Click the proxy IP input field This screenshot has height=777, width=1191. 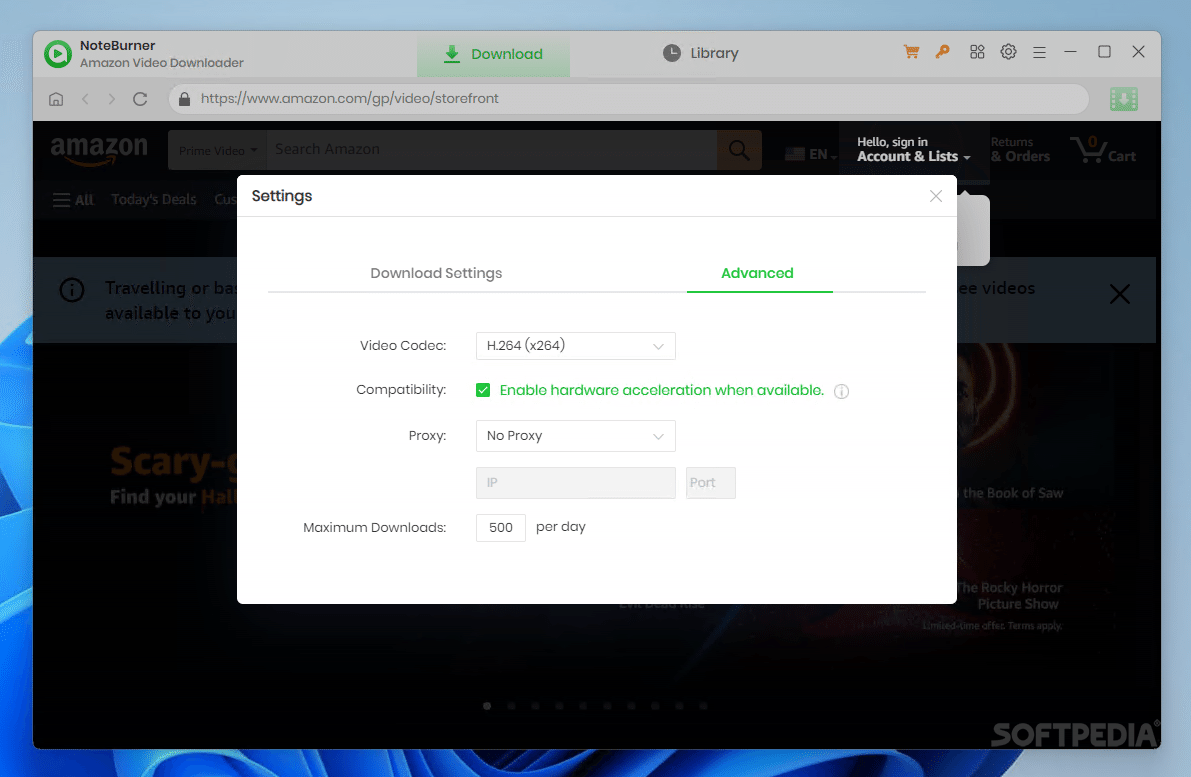pyautogui.click(x=576, y=483)
